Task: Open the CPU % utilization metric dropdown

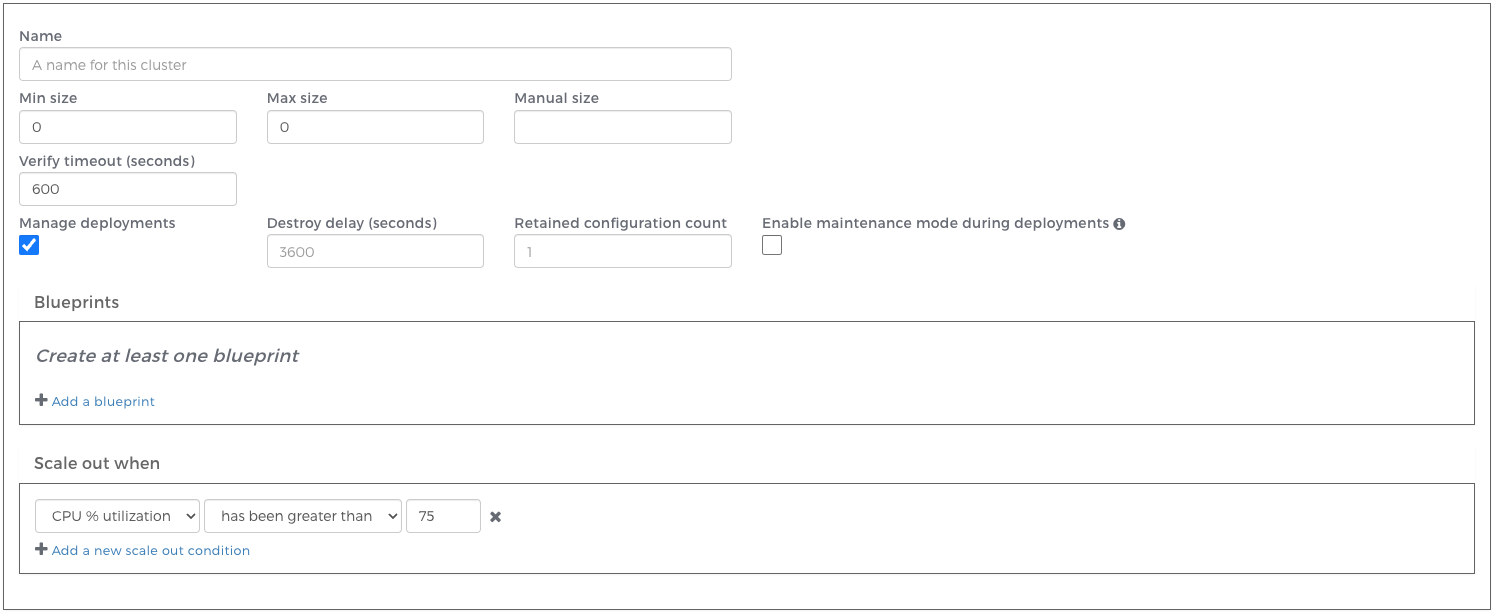Action: click(x=118, y=516)
